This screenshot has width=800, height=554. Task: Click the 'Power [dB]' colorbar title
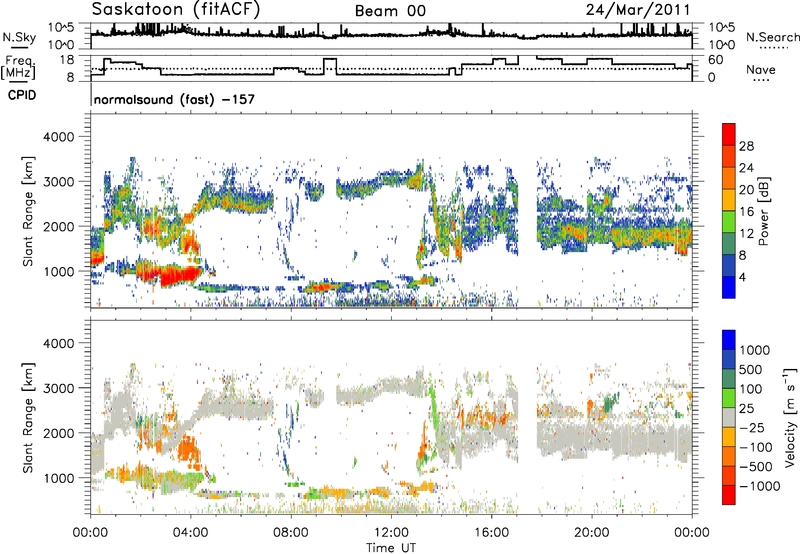763,211
